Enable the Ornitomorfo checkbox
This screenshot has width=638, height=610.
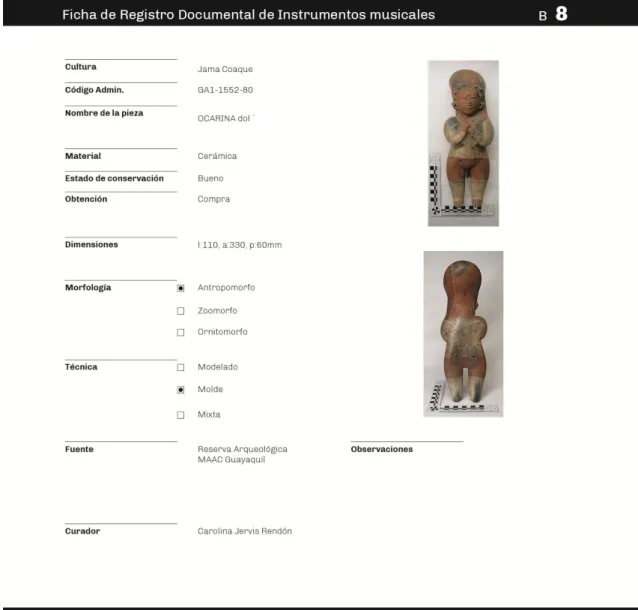click(181, 332)
